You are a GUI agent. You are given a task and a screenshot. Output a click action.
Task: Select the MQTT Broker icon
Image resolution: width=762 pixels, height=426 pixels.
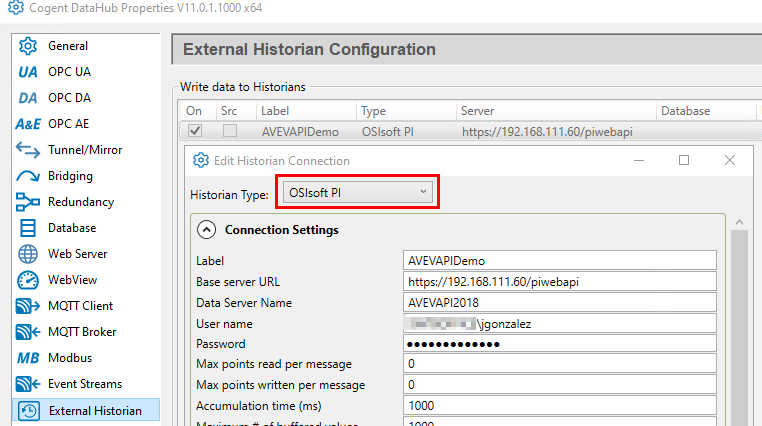[28, 332]
